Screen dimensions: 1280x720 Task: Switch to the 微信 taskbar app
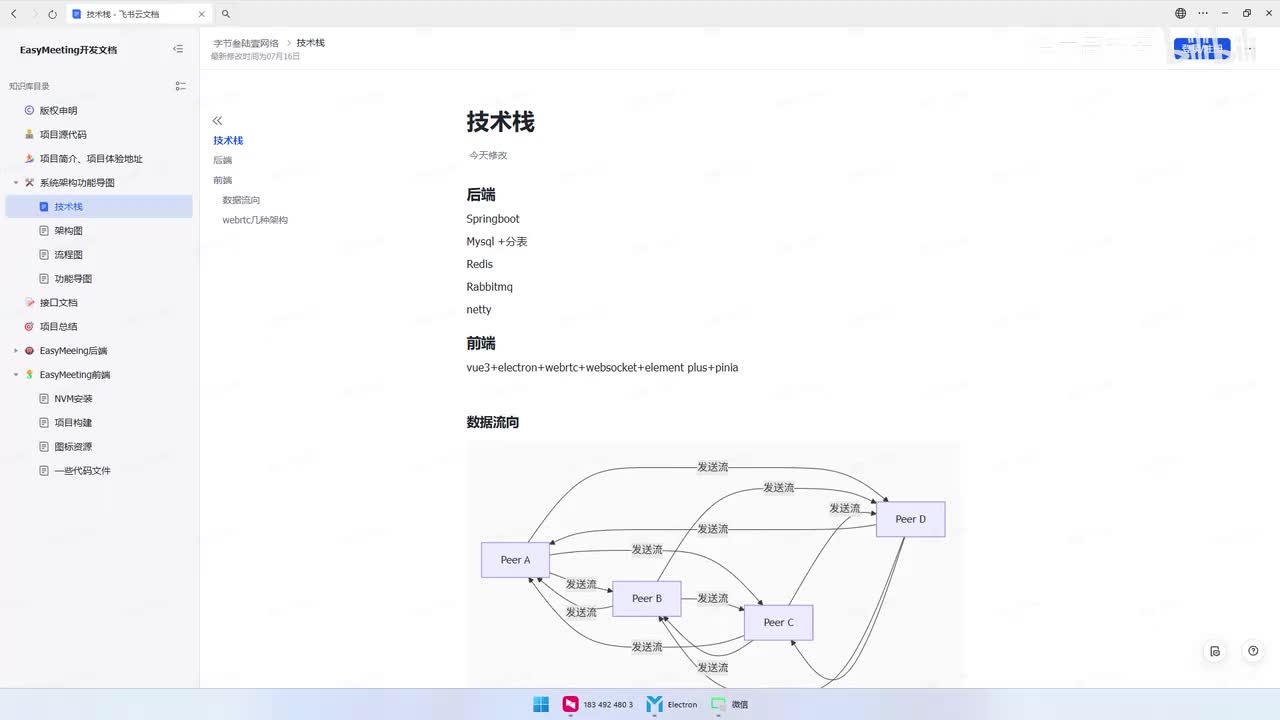[x=729, y=704]
